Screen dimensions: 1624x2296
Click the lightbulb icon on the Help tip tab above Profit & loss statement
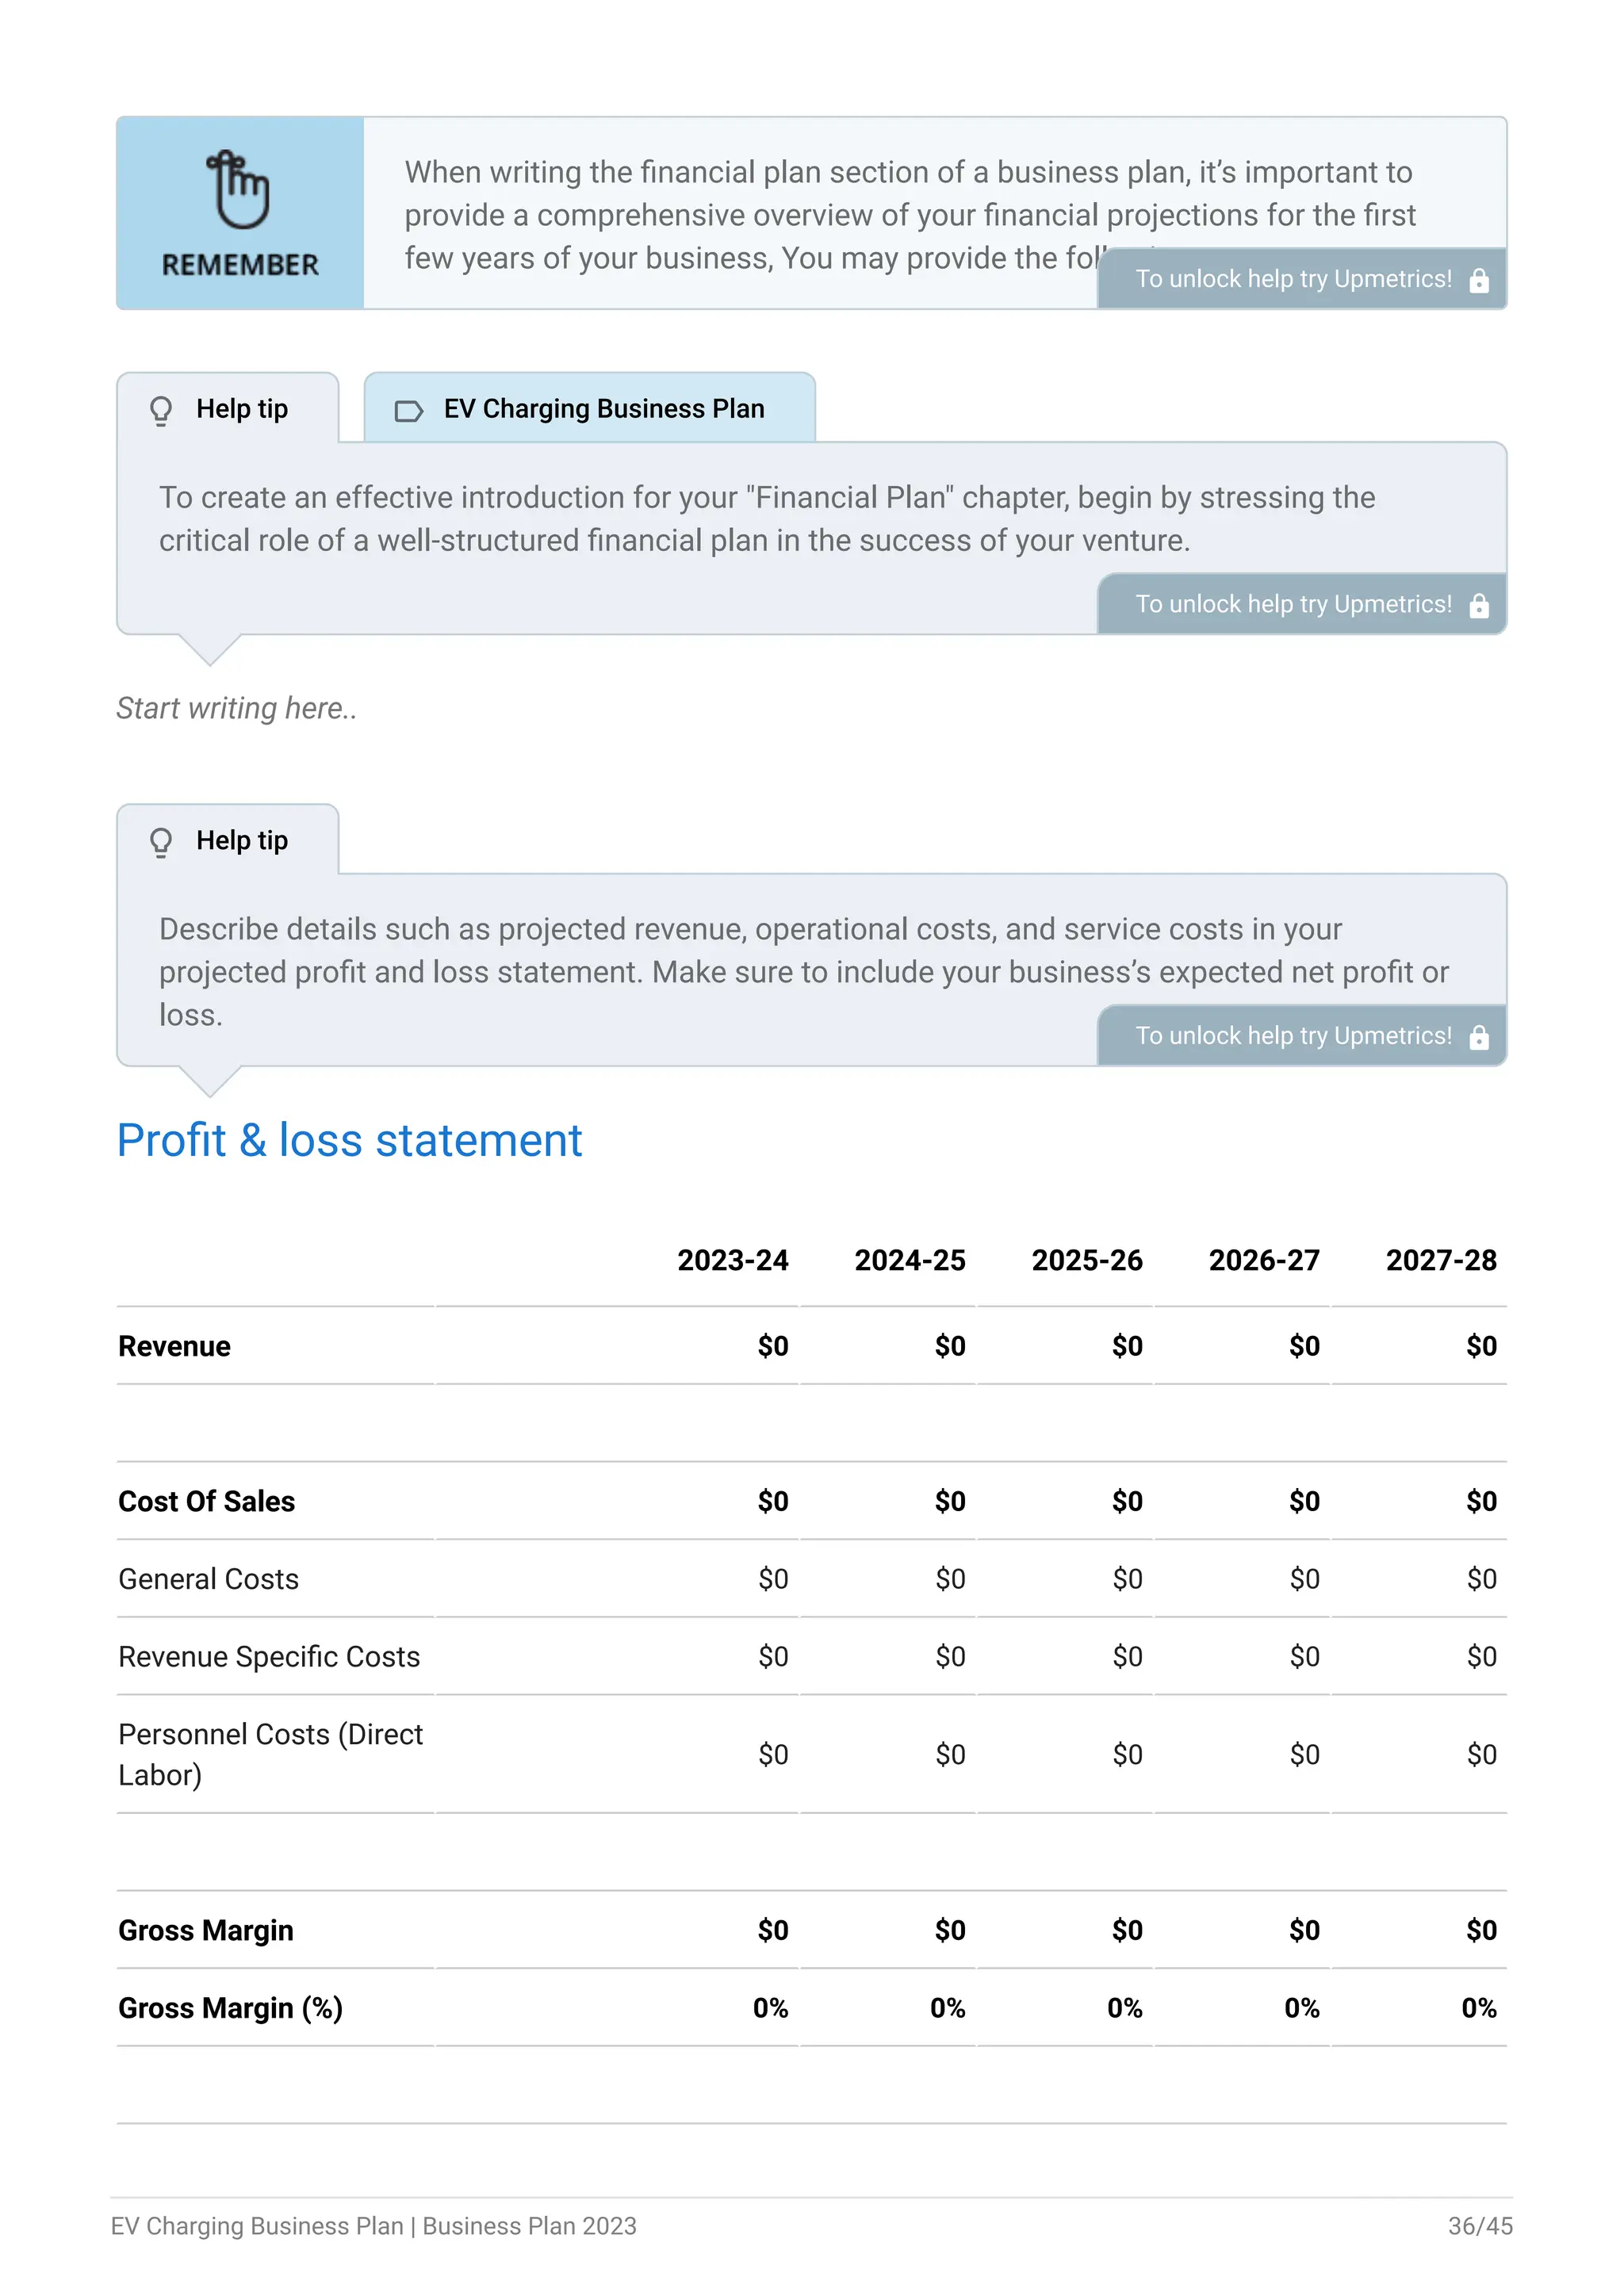(x=161, y=842)
